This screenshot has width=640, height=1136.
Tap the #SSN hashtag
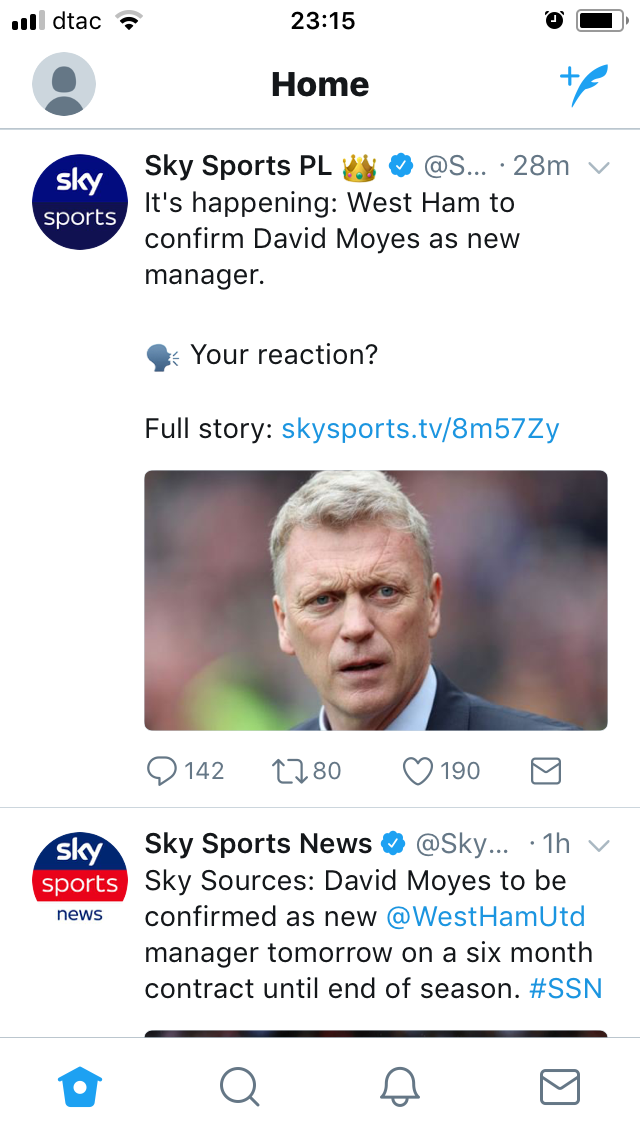pyautogui.click(x=565, y=989)
